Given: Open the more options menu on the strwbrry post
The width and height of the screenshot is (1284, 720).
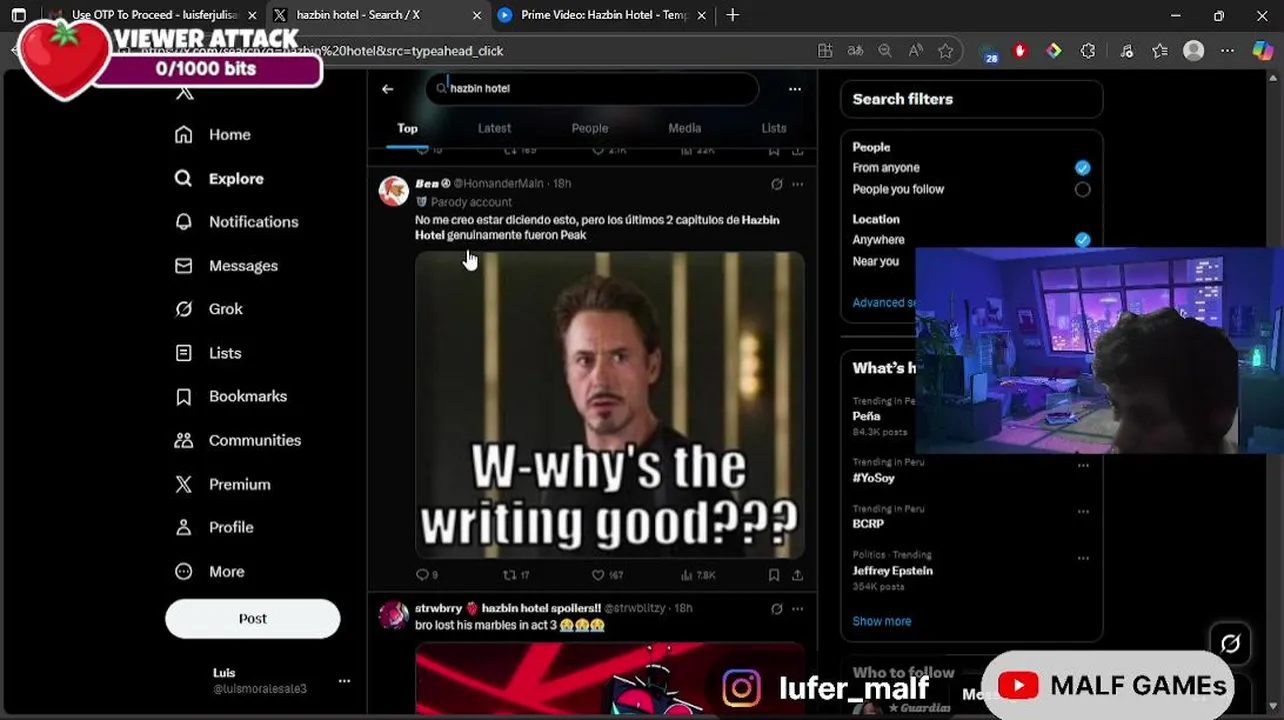Looking at the screenshot, I should pos(797,608).
